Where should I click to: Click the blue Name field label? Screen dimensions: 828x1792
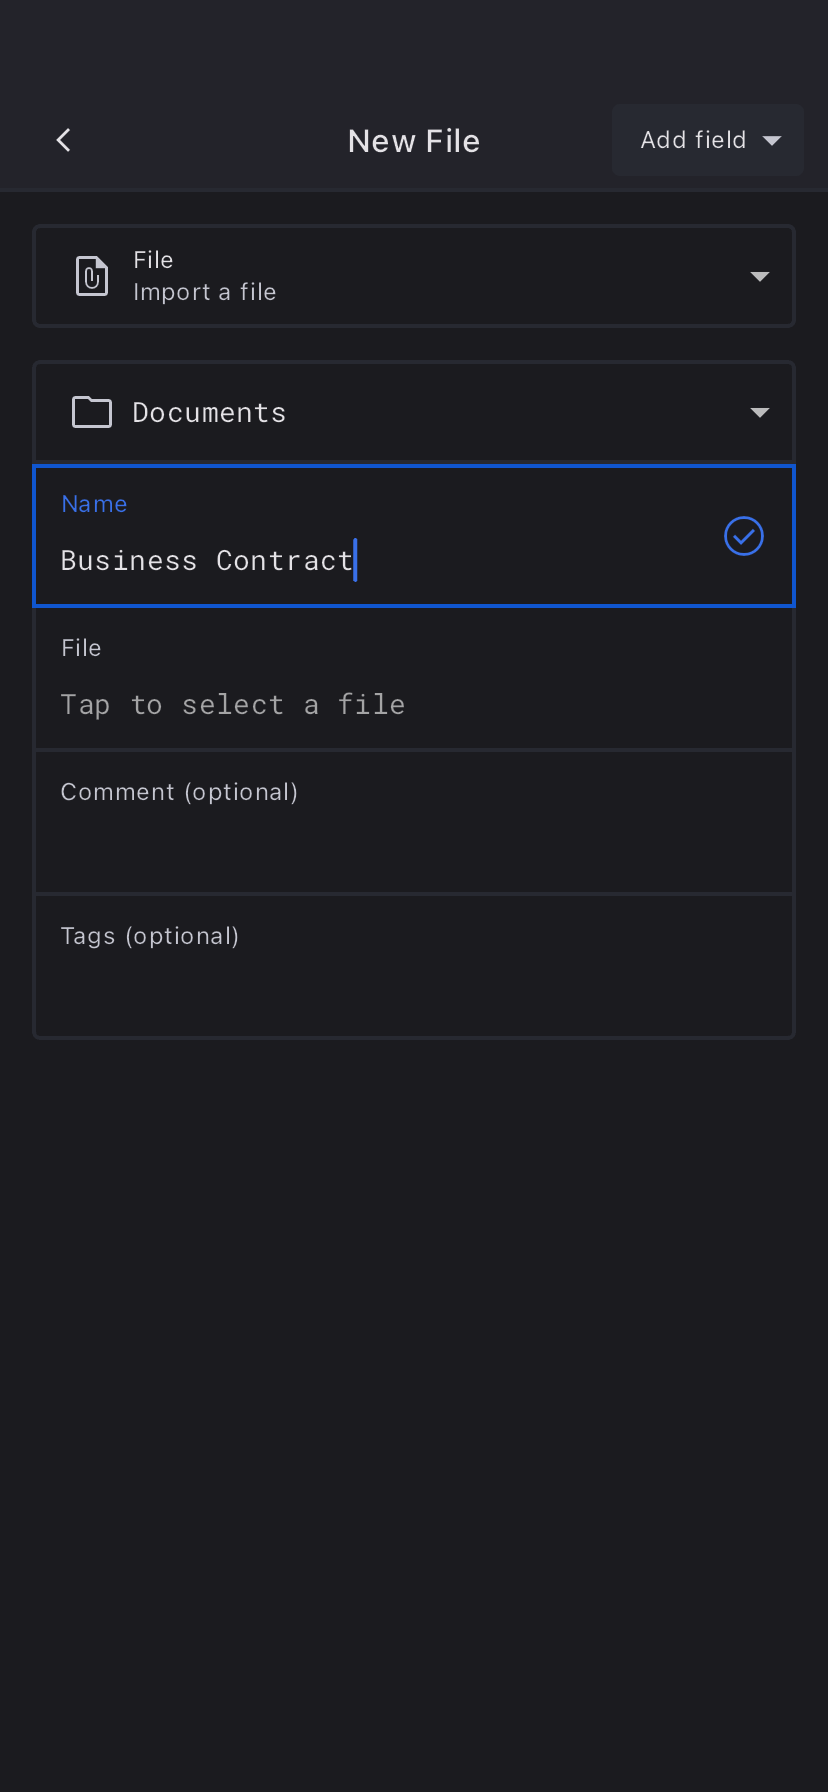tap(94, 504)
